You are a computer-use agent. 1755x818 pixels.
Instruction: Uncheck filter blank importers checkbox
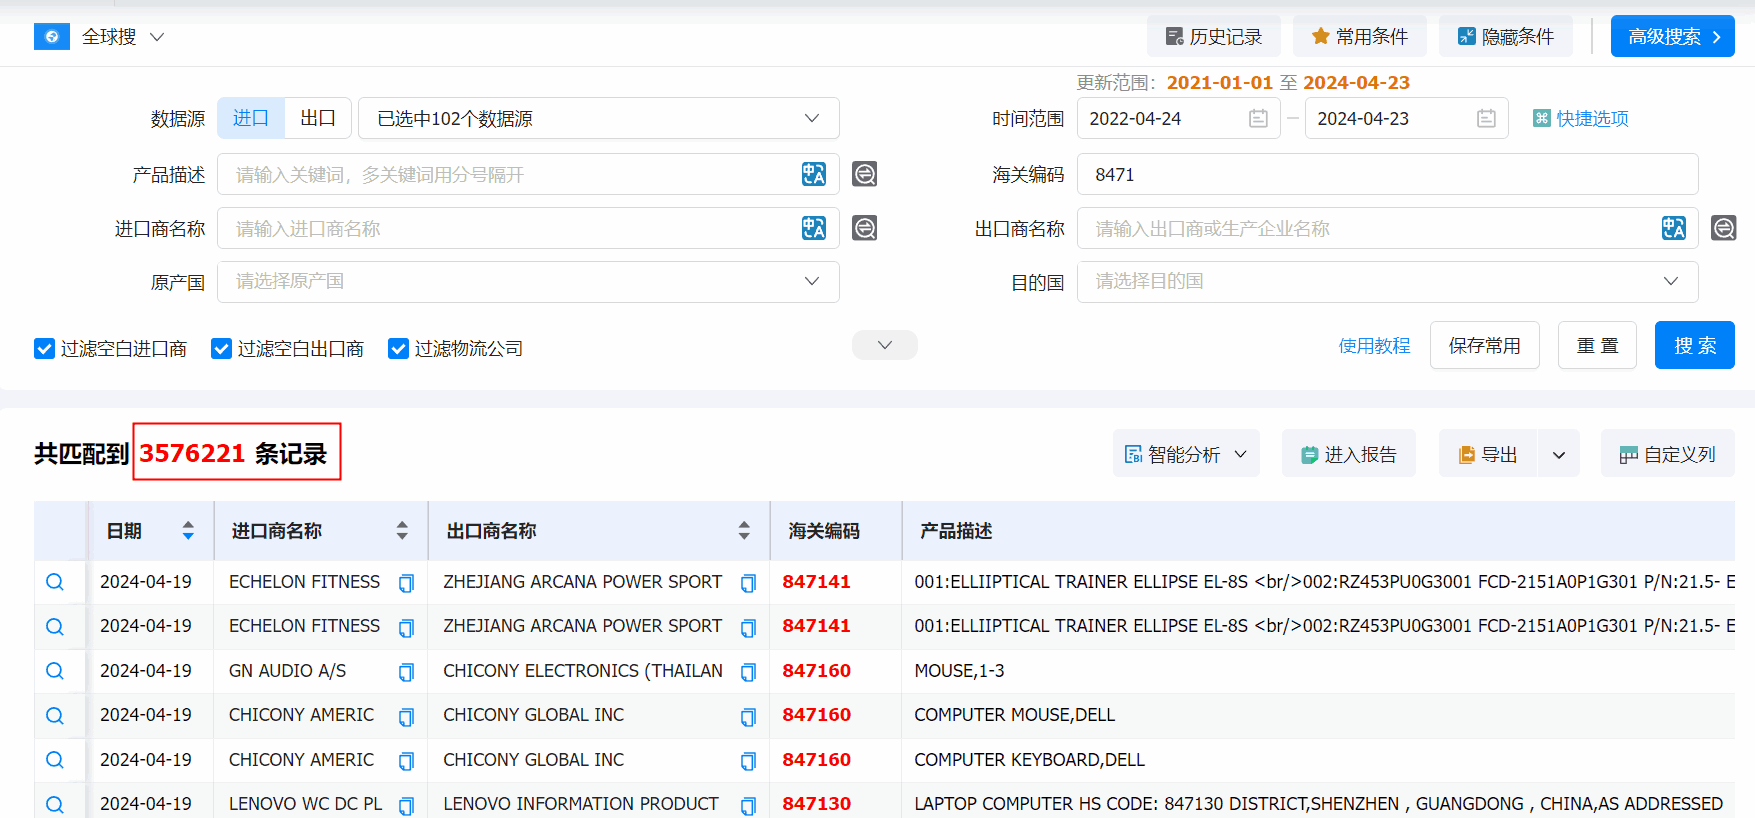click(x=44, y=348)
